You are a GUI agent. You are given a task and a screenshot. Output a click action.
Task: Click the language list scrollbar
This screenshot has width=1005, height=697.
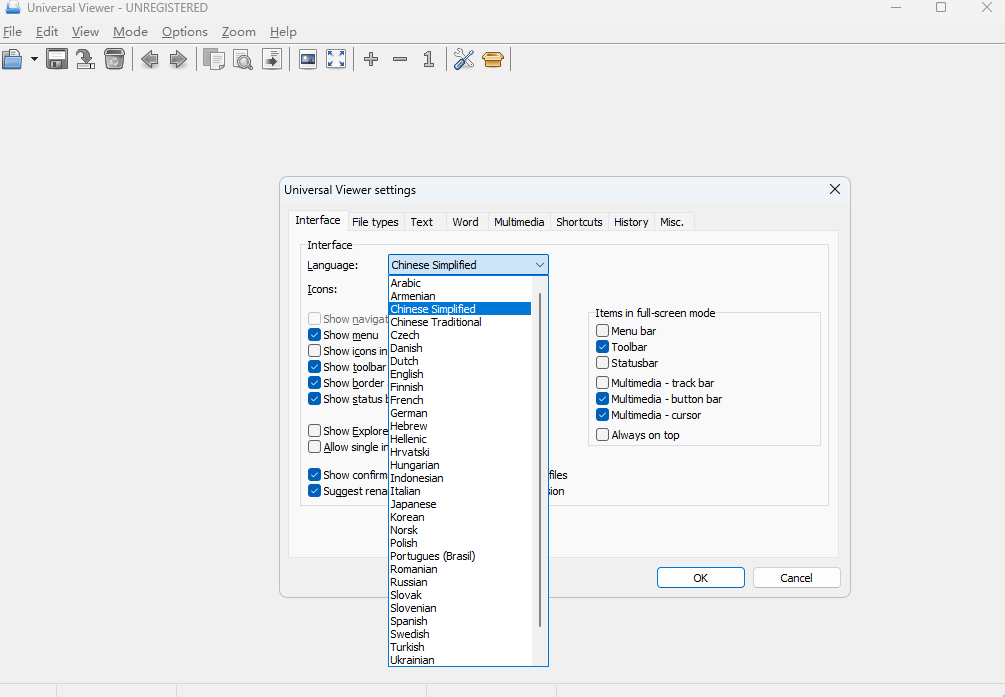point(540,460)
